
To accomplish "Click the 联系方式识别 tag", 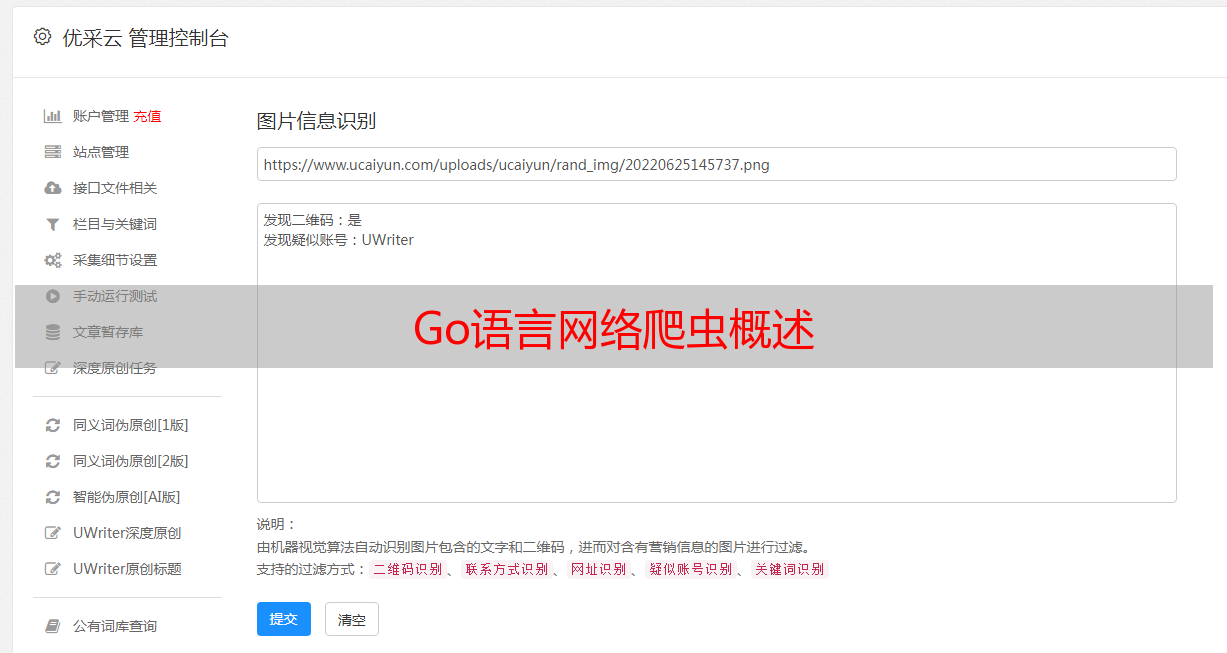I will point(506,569).
